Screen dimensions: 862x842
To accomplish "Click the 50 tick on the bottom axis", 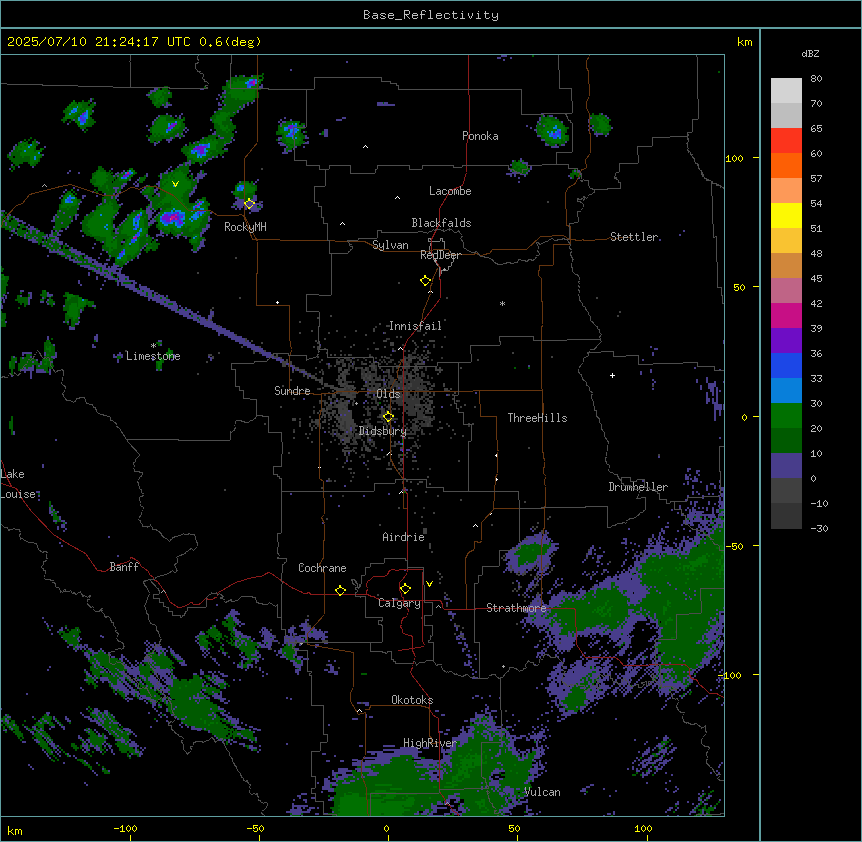I will point(514,828).
